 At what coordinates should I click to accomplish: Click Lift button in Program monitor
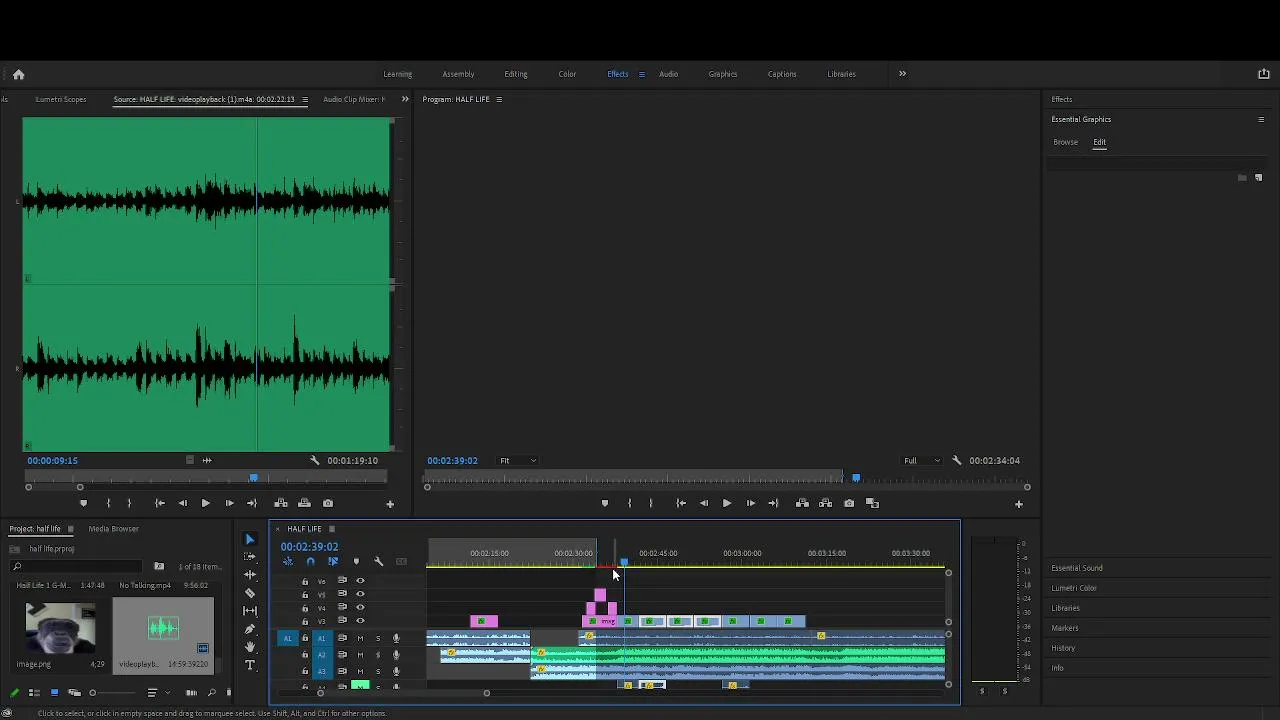tap(802, 504)
